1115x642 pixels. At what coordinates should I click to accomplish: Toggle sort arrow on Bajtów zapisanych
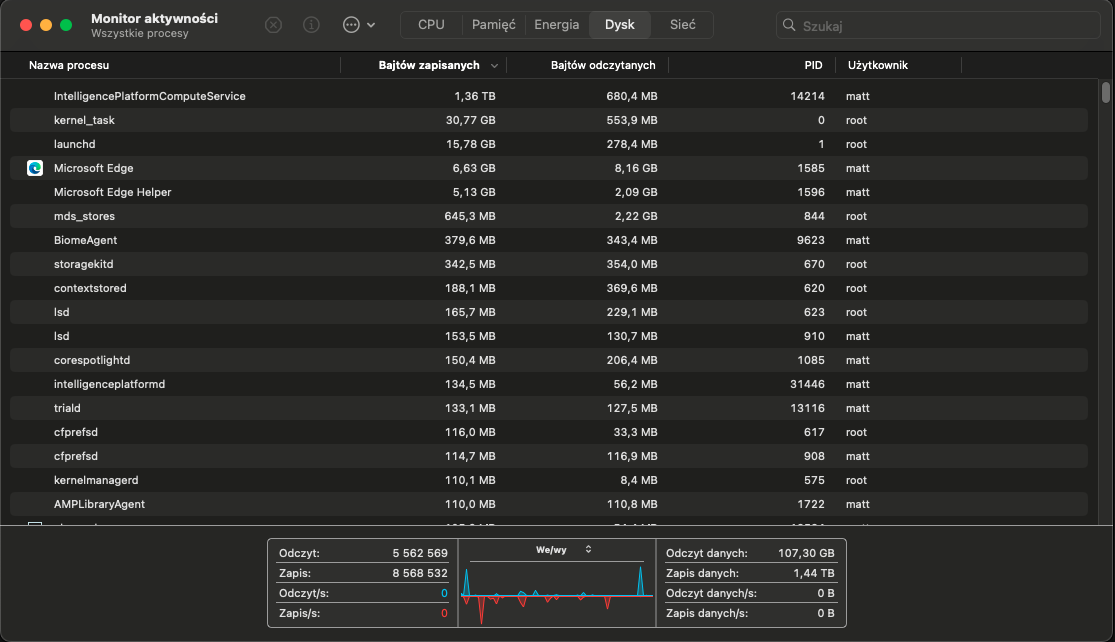(494, 65)
